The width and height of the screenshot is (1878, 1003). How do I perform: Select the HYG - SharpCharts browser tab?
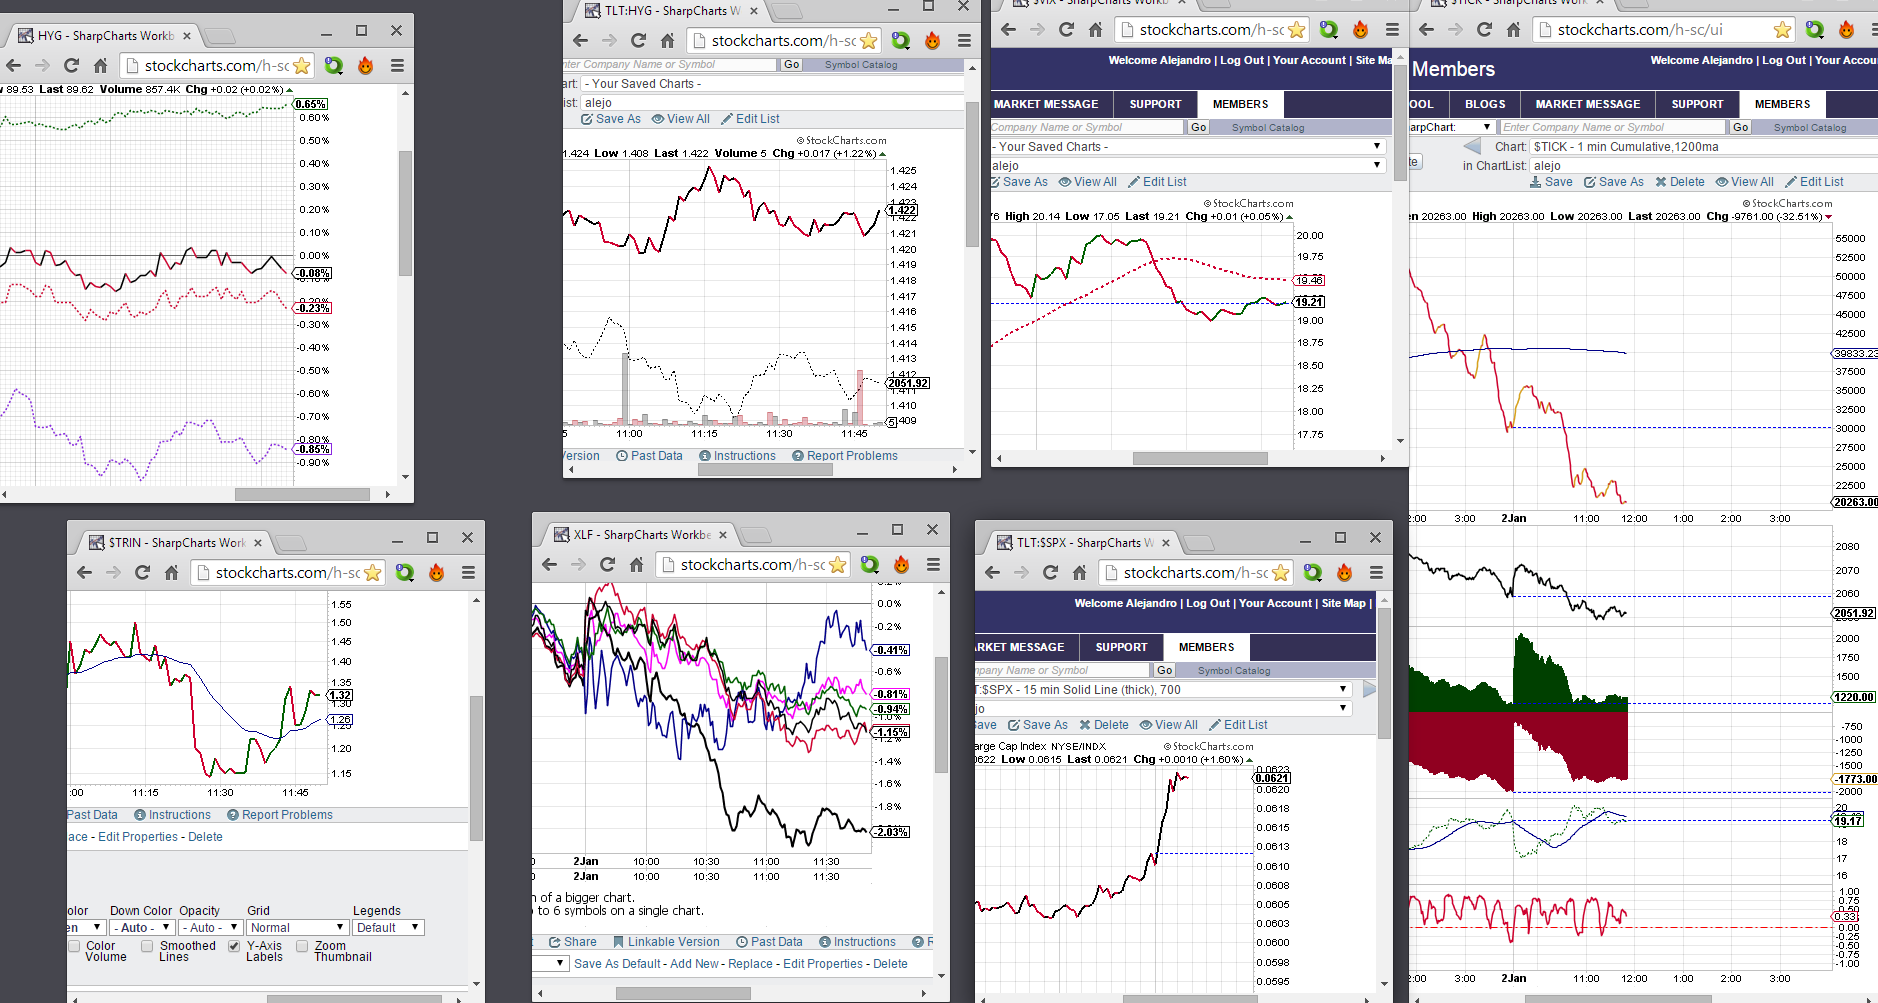pyautogui.click(x=105, y=36)
